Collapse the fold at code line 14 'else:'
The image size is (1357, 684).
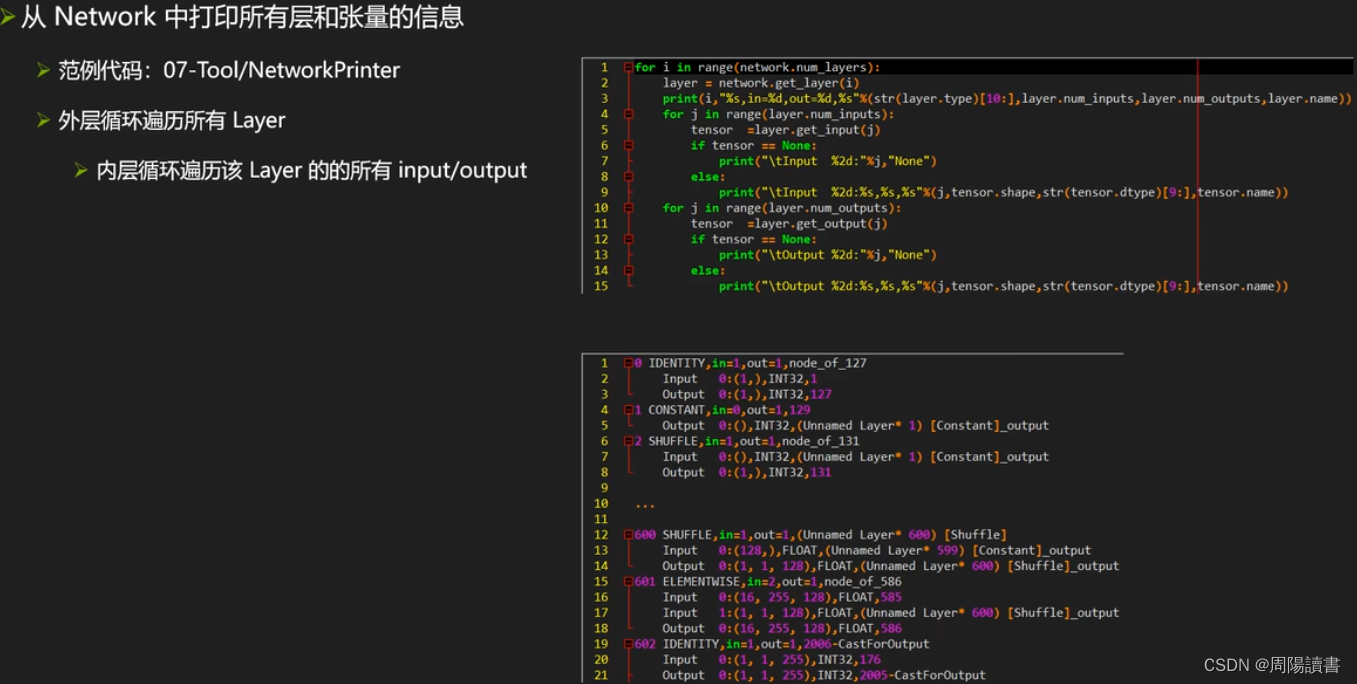point(628,270)
